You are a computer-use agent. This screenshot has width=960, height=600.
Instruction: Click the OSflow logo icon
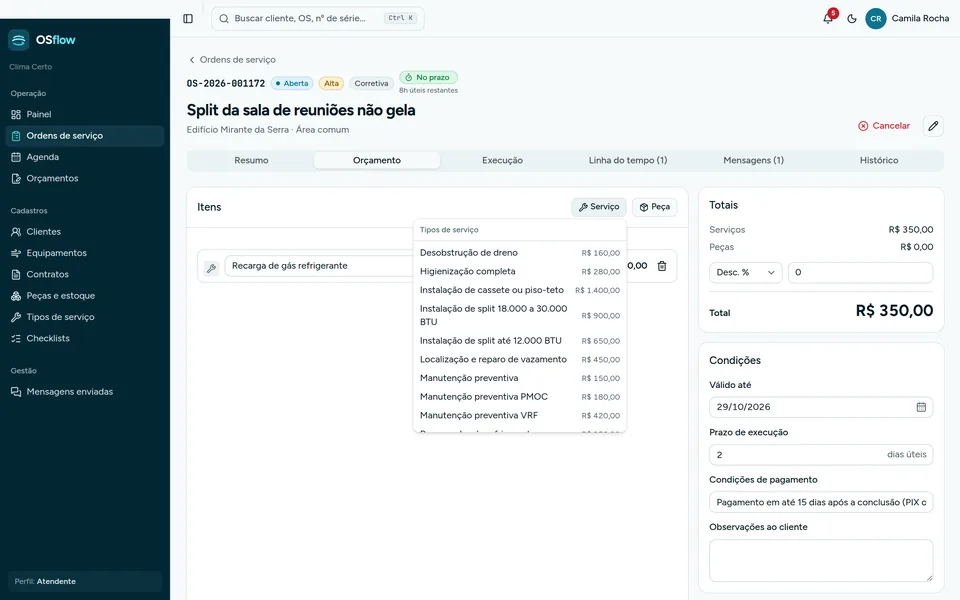coord(18,40)
